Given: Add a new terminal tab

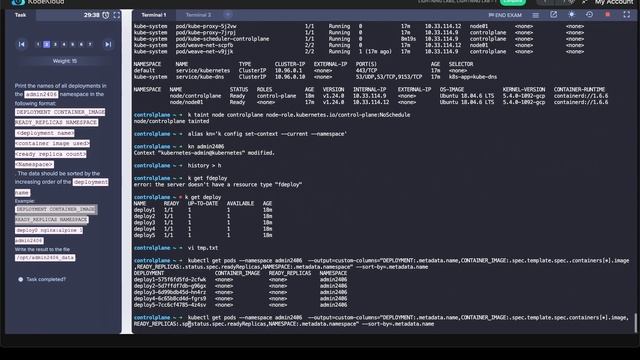Looking at the screenshot, I should (228, 15).
